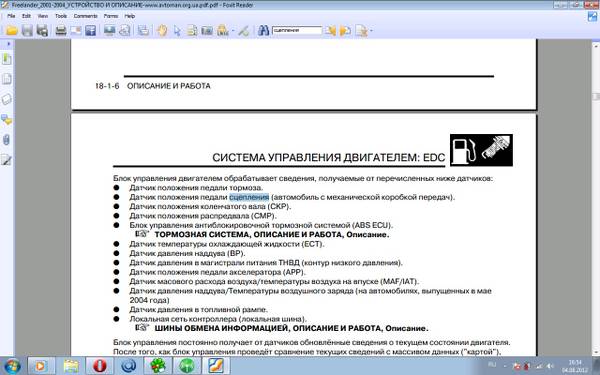Open Windows Media Player from taskbar

point(41,365)
